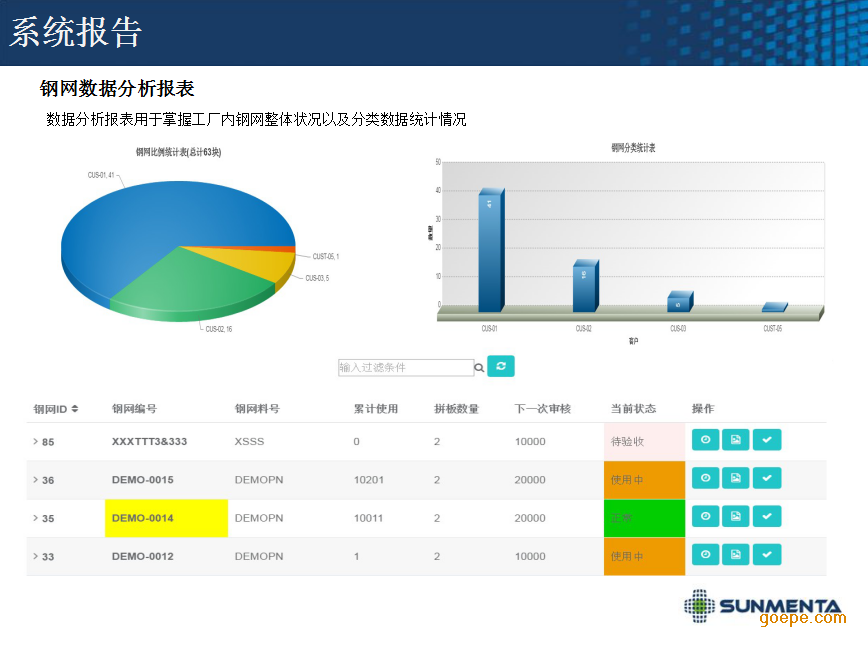Click the green status cell for ID 35
Screen dimensions: 868x649
(644, 518)
